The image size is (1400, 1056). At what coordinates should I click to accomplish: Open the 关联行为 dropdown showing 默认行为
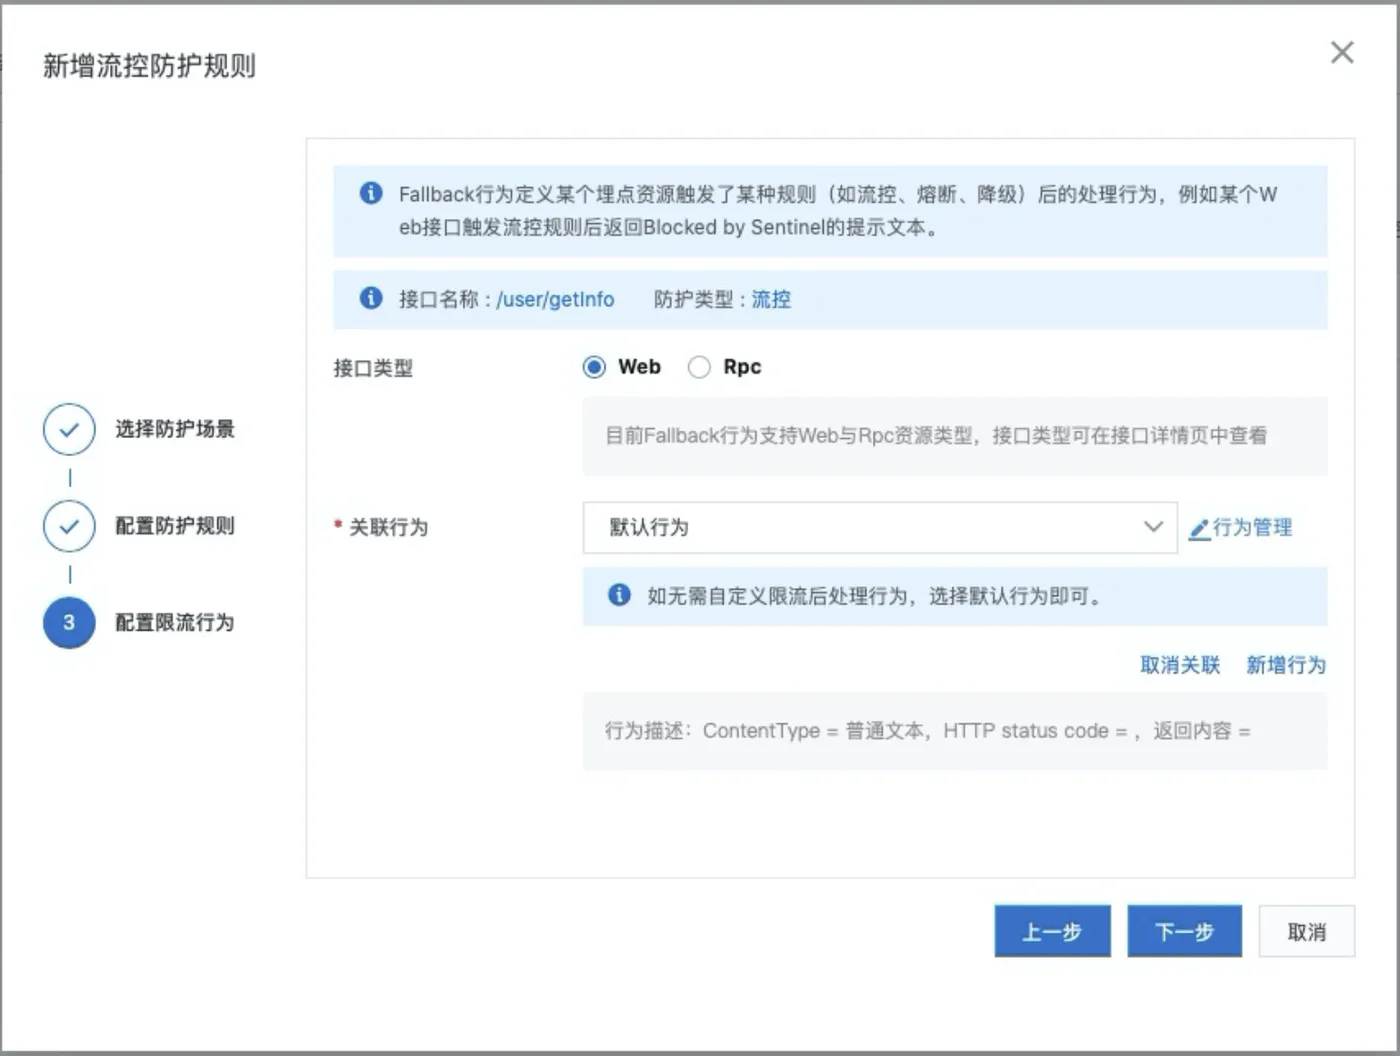(880, 527)
